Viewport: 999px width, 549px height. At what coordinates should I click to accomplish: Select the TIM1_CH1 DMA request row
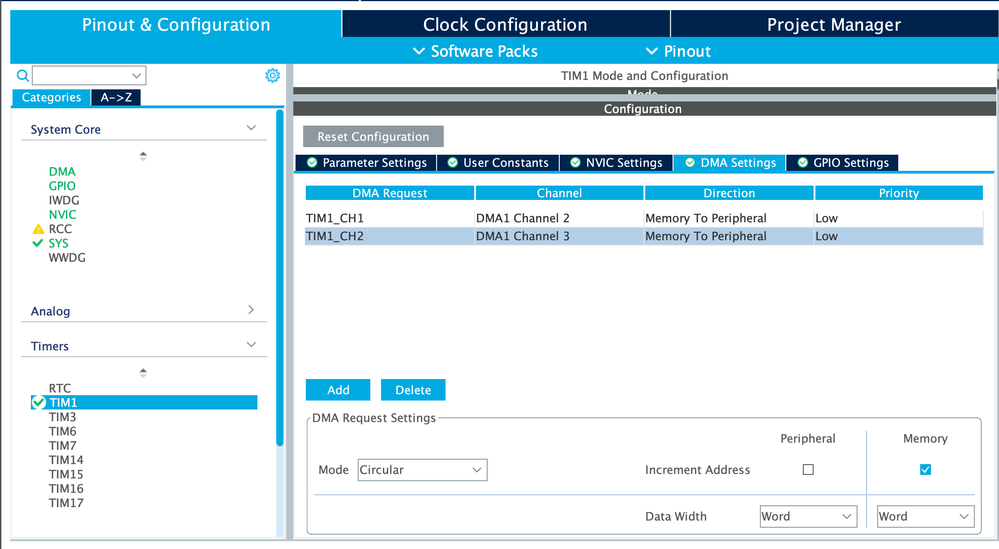pyautogui.click(x=643, y=218)
